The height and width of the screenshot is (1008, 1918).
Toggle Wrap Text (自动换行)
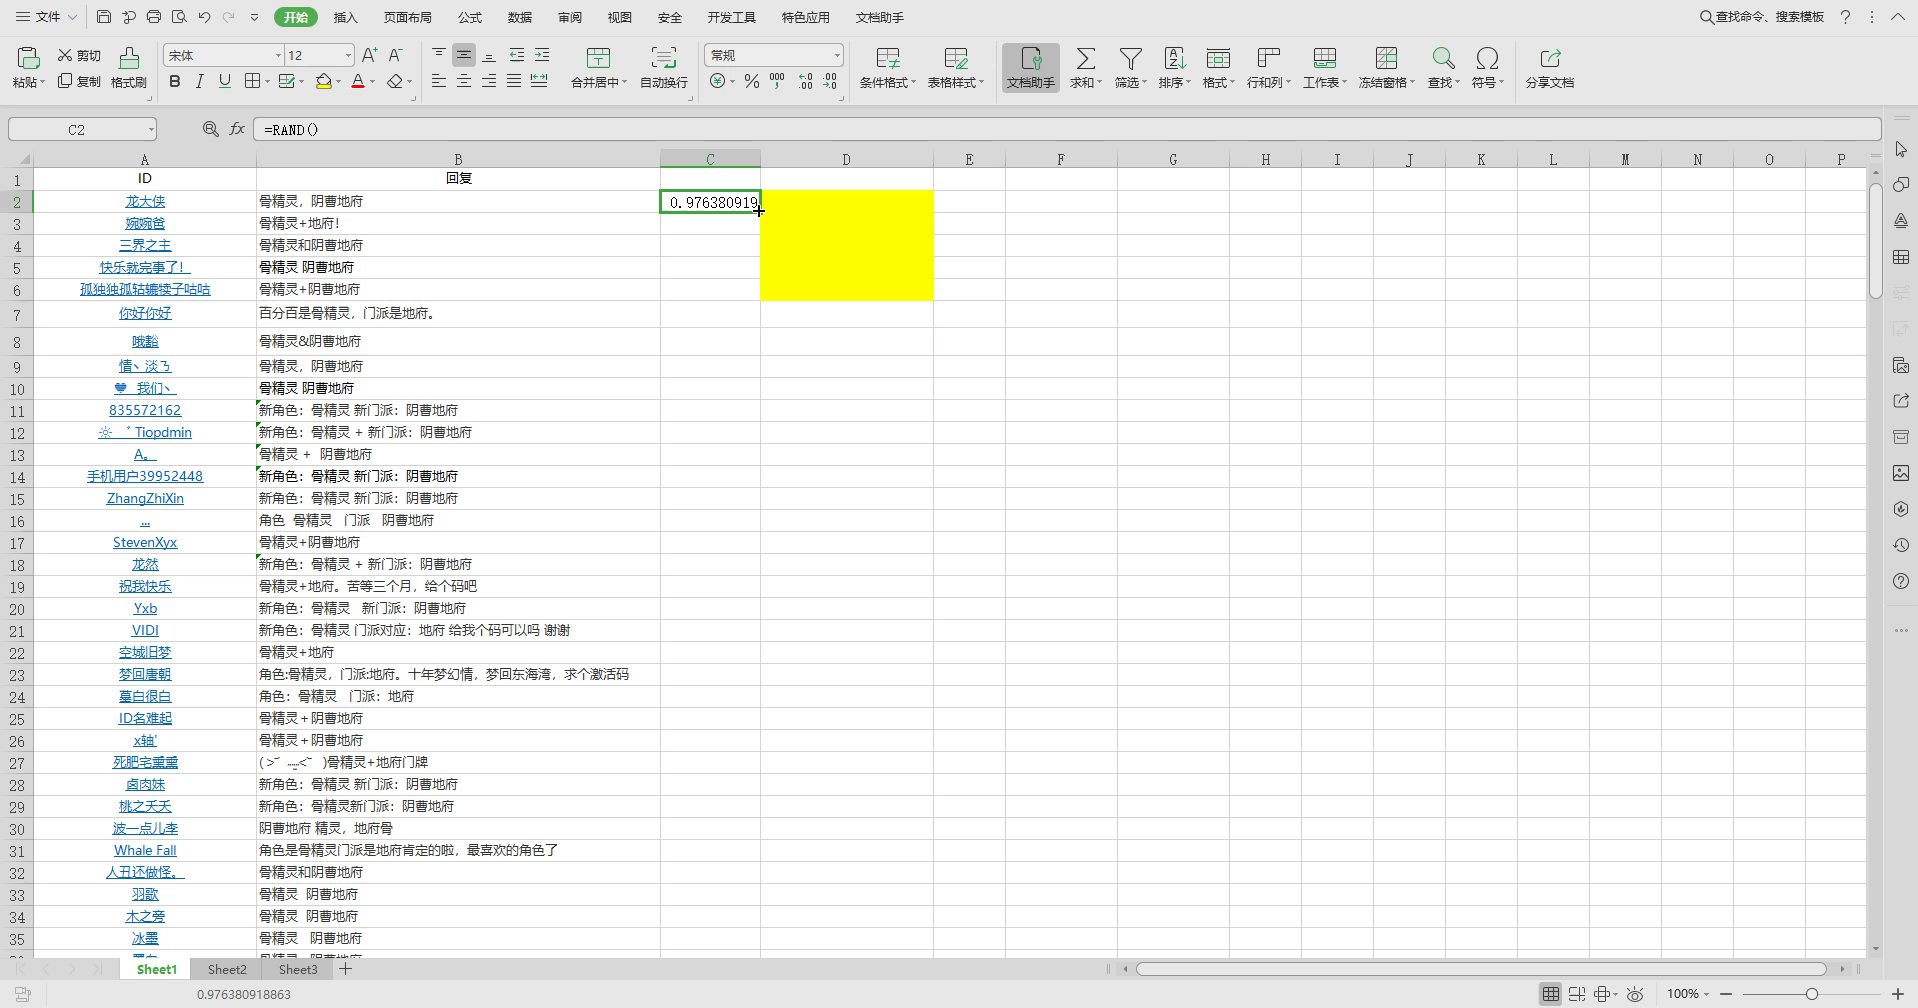tap(663, 58)
